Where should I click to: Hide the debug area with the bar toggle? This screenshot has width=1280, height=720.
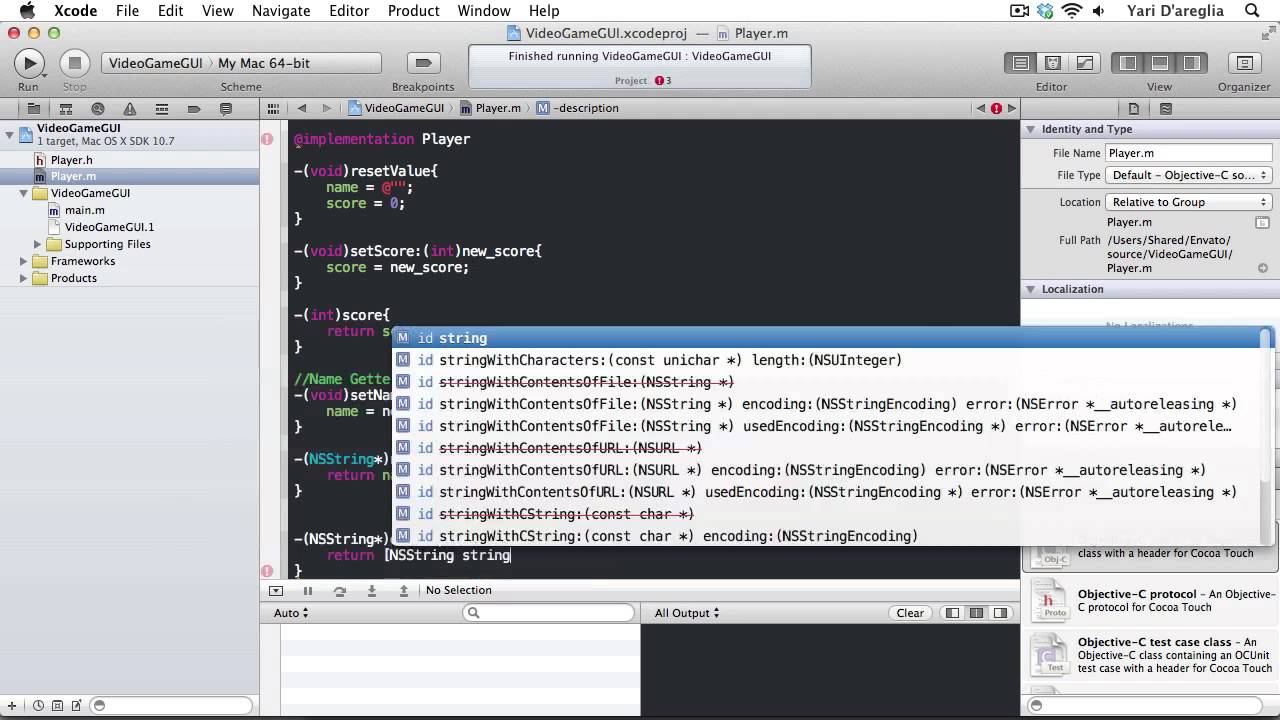(276, 591)
